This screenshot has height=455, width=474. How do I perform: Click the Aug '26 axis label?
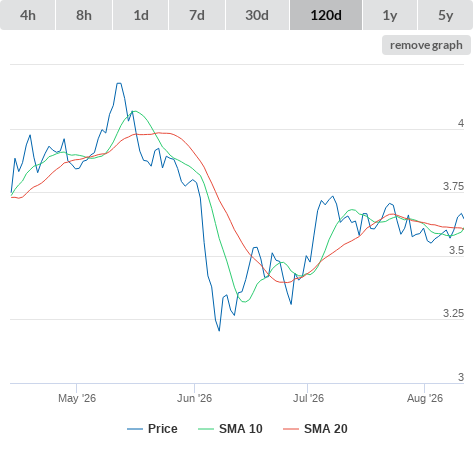[x=425, y=398]
